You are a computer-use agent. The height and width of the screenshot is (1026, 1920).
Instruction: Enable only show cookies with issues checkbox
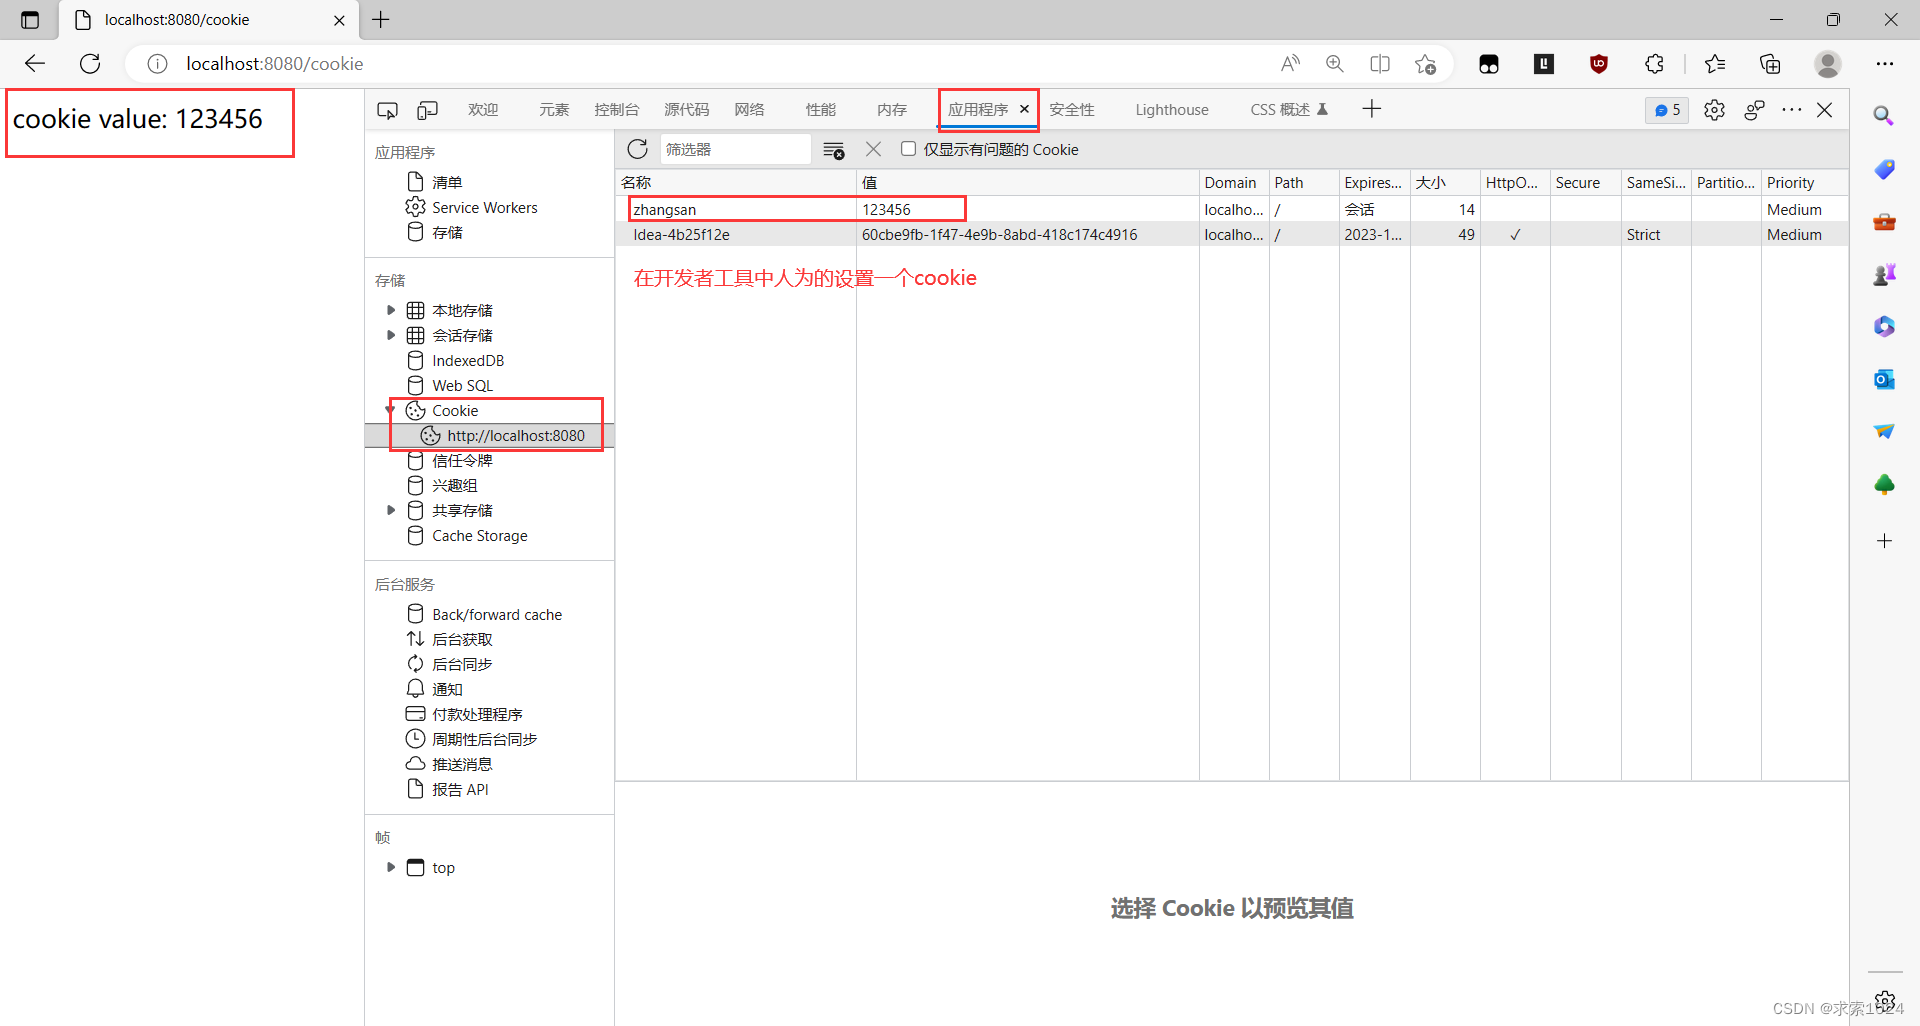[908, 149]
